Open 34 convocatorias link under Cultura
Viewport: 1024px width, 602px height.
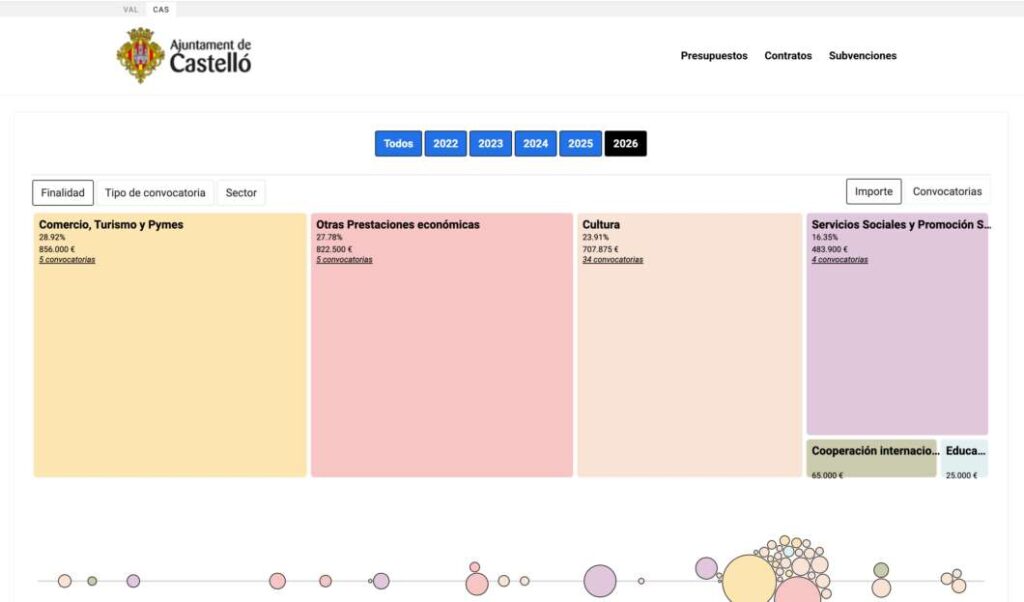613,260
